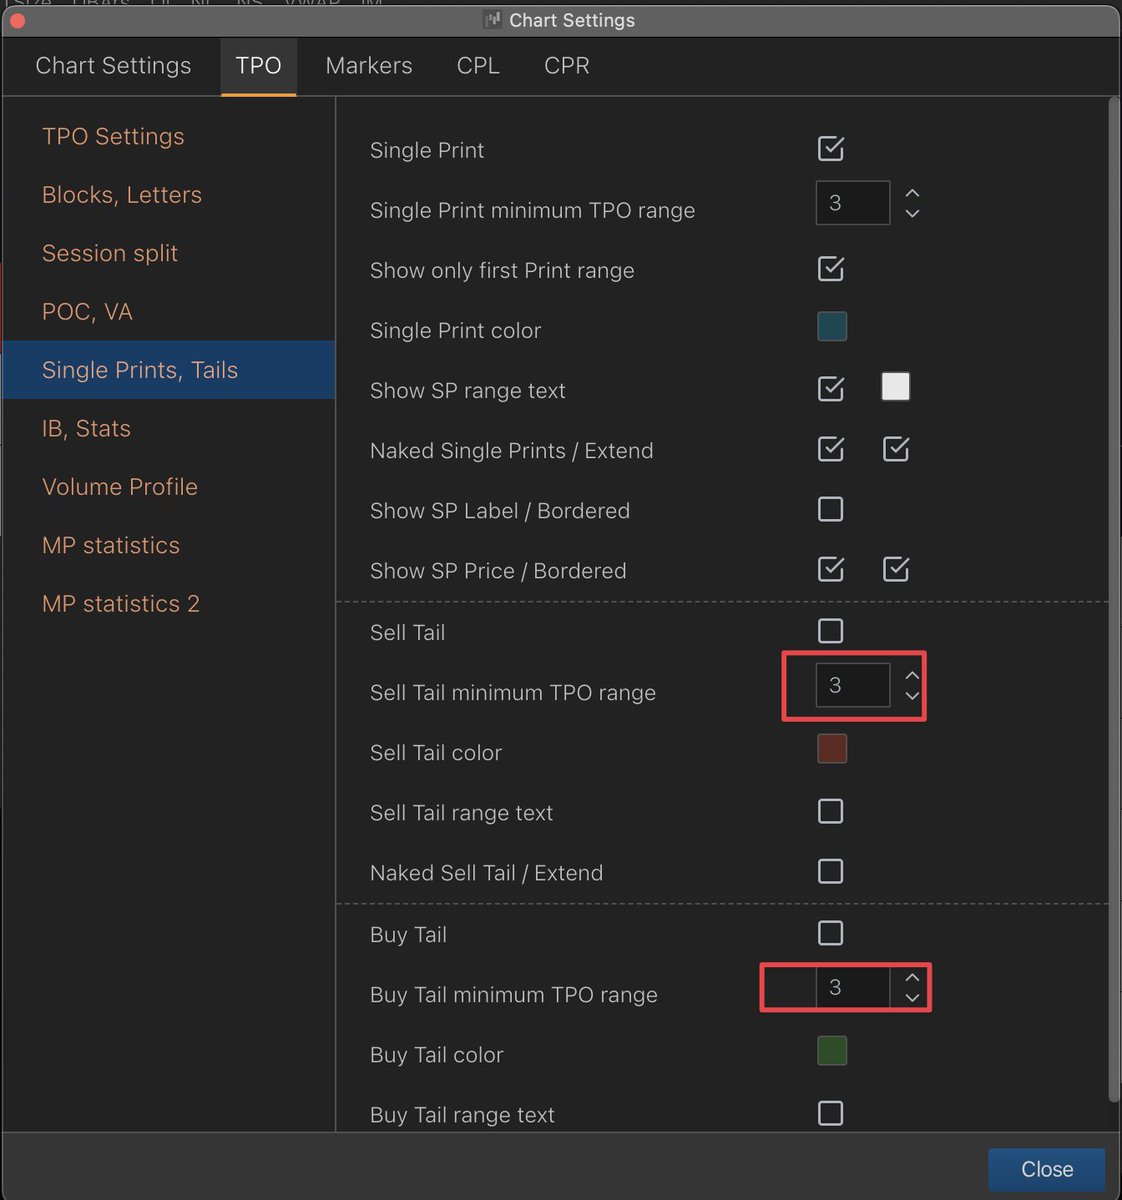The image size is (1122, 1200).
Task: Open MP statistics 2 section
Action: coord(168,604)
